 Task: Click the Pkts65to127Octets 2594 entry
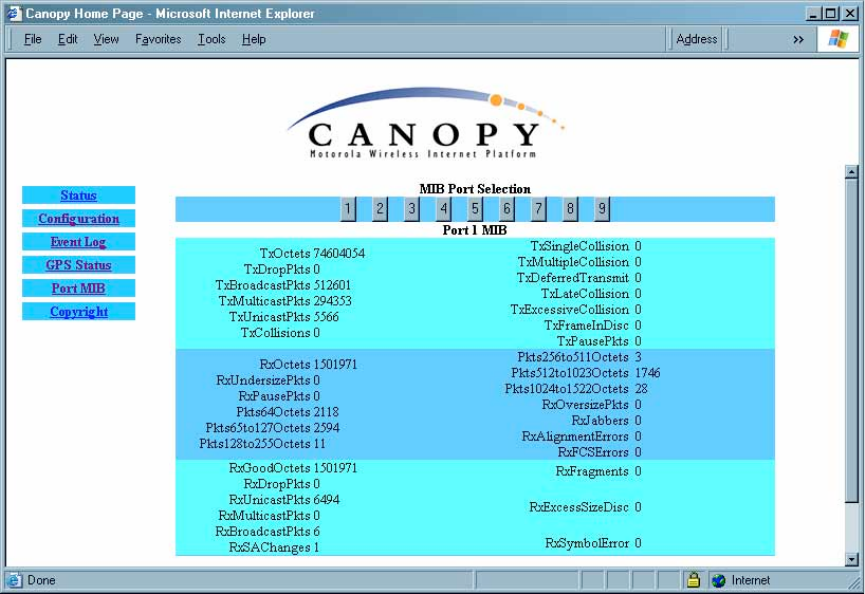(x=273, y=428)
